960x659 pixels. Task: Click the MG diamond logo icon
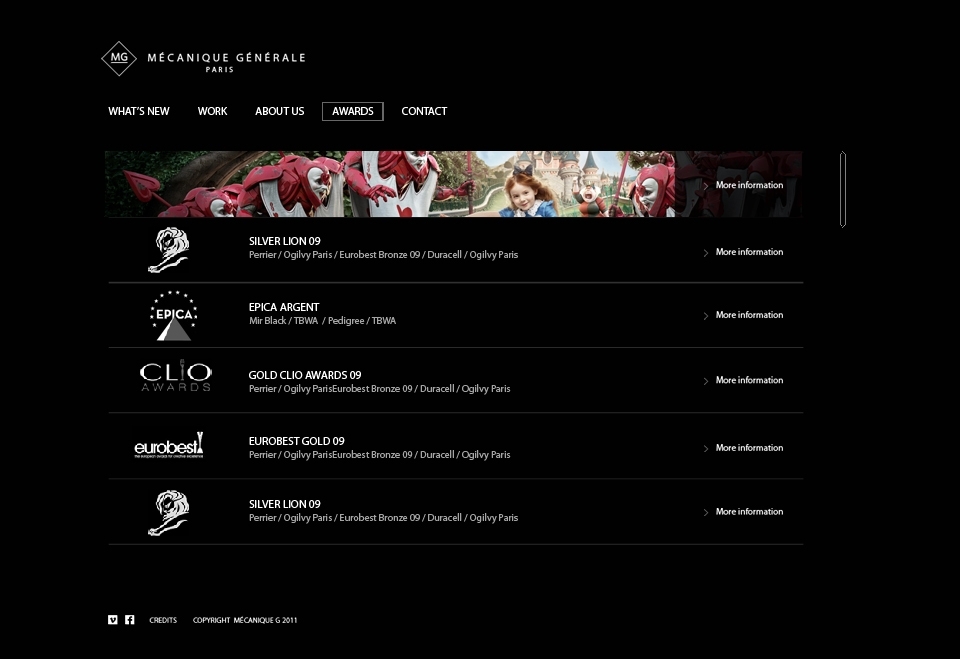point(119,59)
